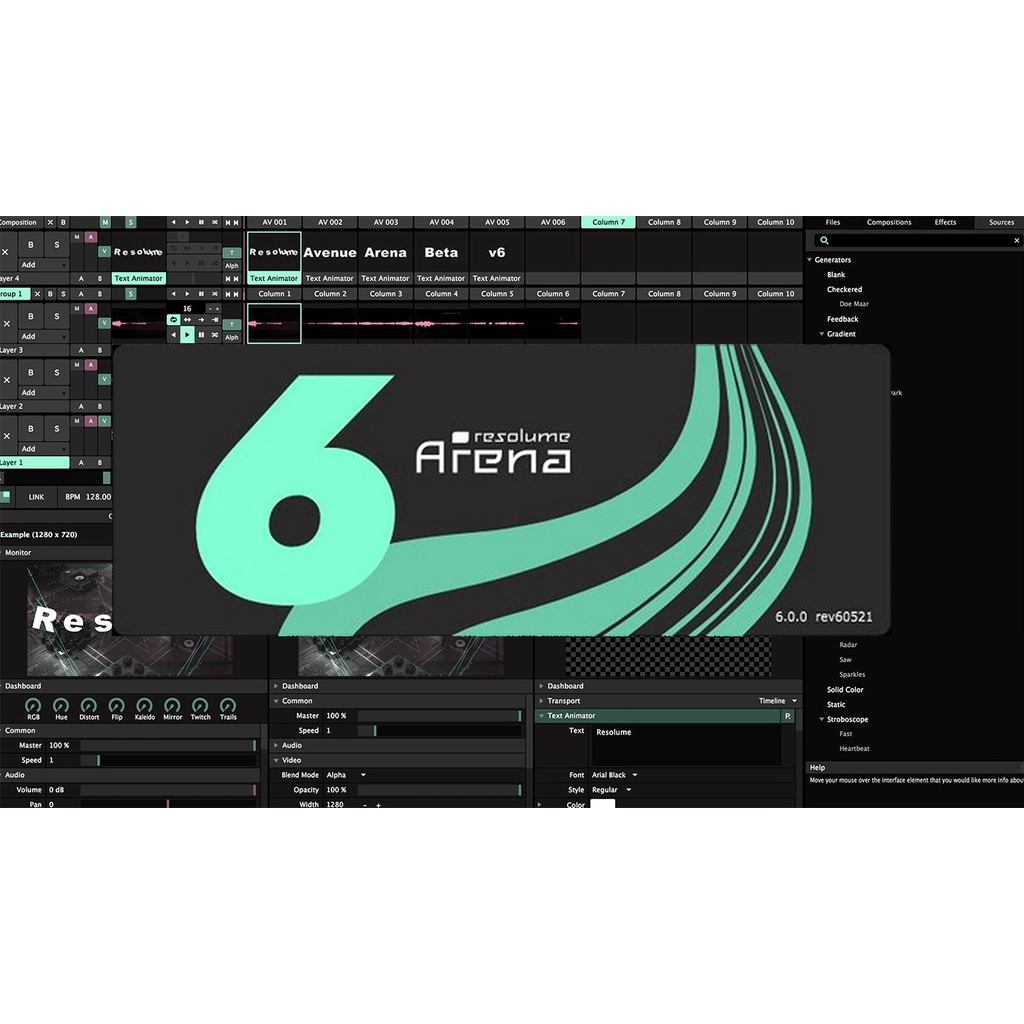1024x1024 pixels.
Task: Play Layer 3 clip backwards
Action: pos(173,335)
